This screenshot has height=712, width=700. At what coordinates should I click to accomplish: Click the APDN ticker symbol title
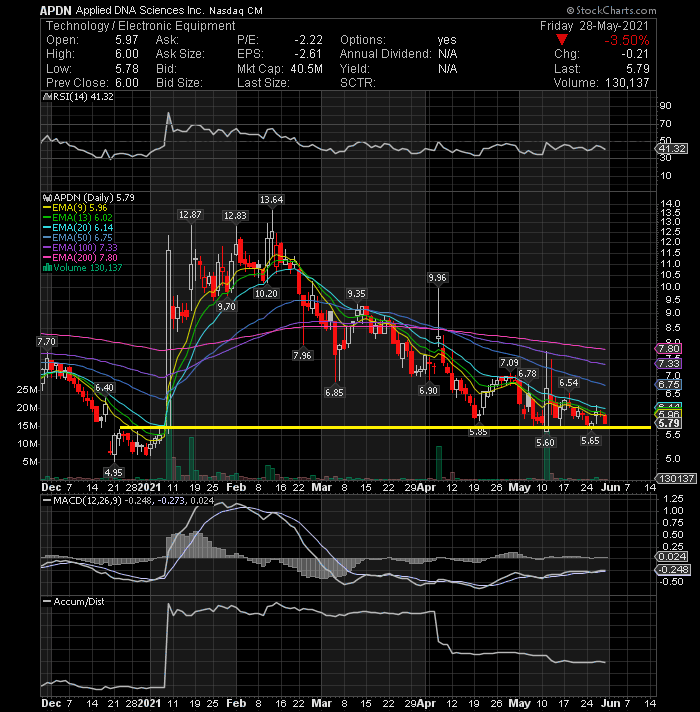56,10
